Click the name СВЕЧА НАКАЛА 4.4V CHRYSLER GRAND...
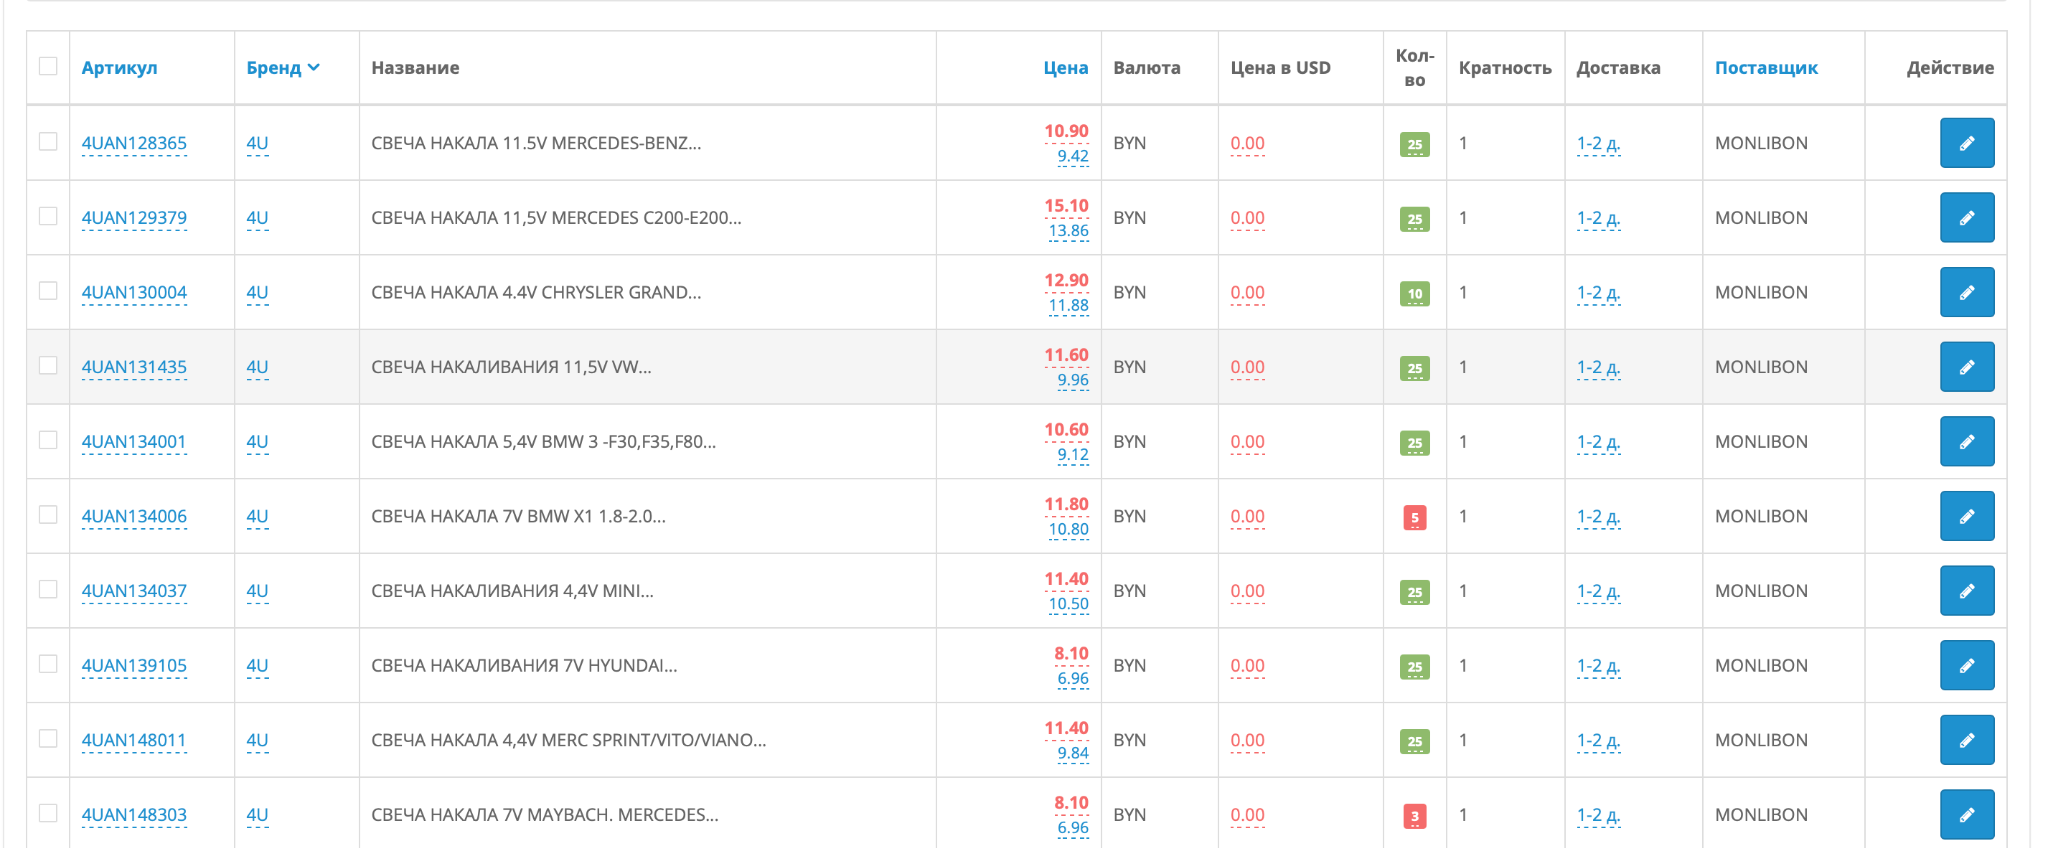The height and width of the screenshot is (848, 2048). (x=536, y=292)
